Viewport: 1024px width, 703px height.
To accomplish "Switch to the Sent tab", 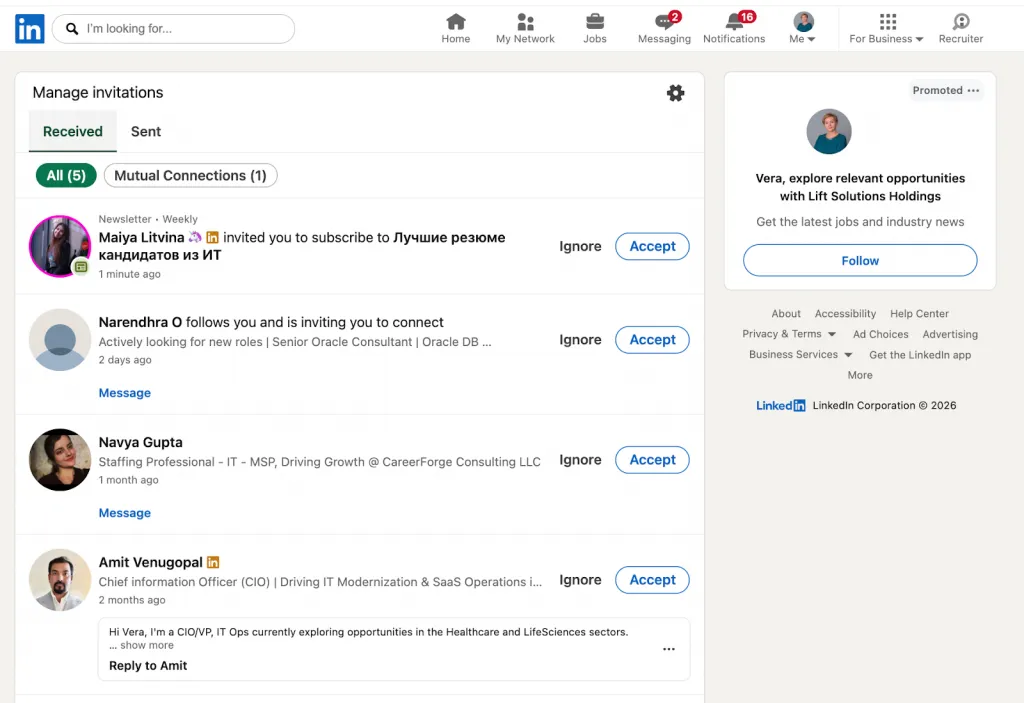I will (146, 131).
